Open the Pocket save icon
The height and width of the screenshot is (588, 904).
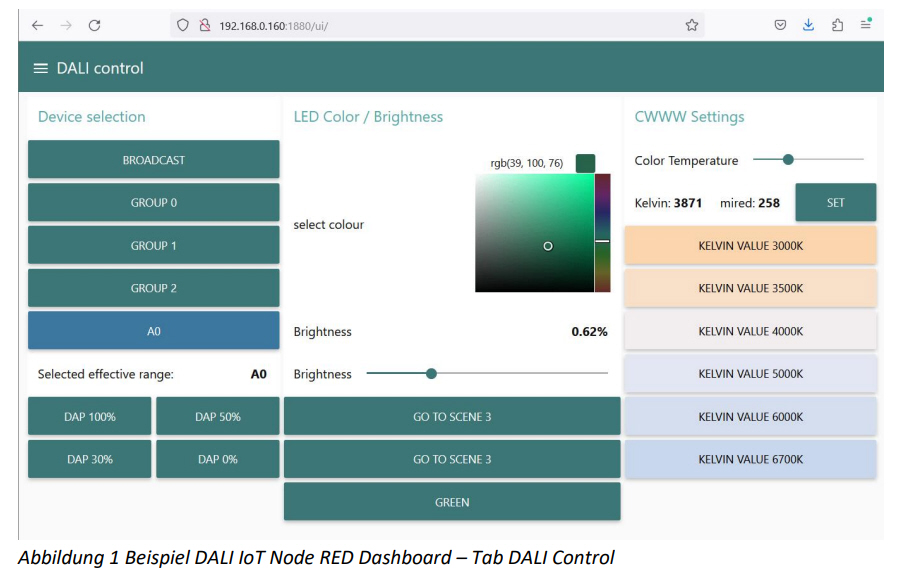[780, 25]
